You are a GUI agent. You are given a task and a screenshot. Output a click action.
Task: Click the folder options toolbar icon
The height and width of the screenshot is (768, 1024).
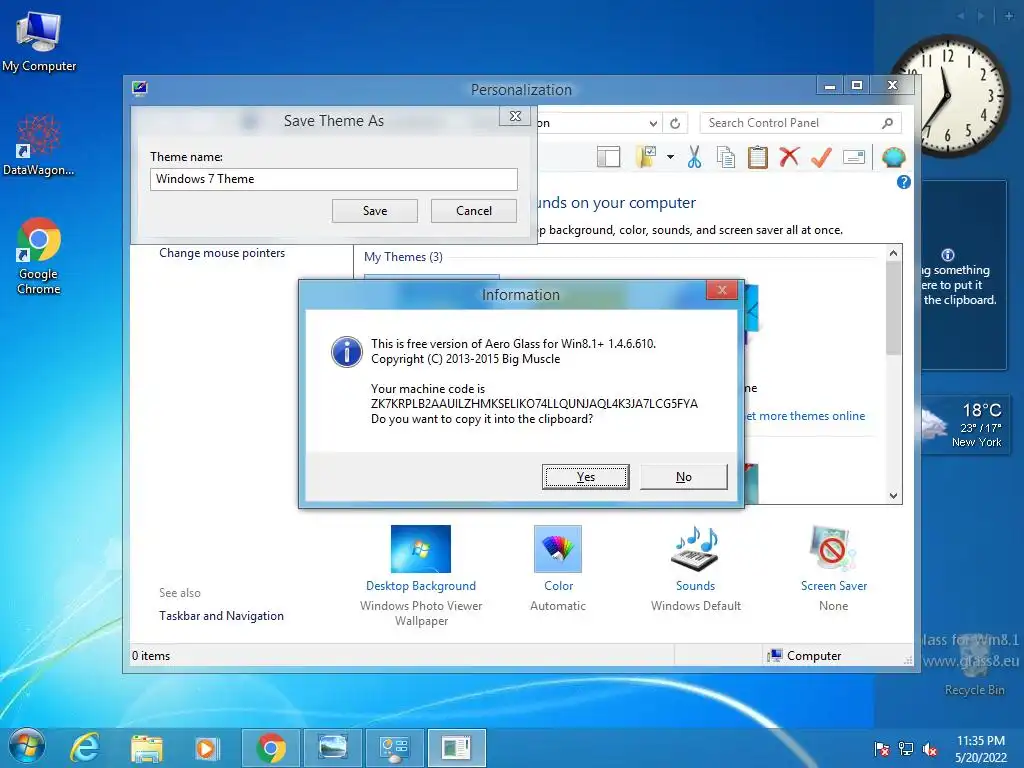pos(646,157)
